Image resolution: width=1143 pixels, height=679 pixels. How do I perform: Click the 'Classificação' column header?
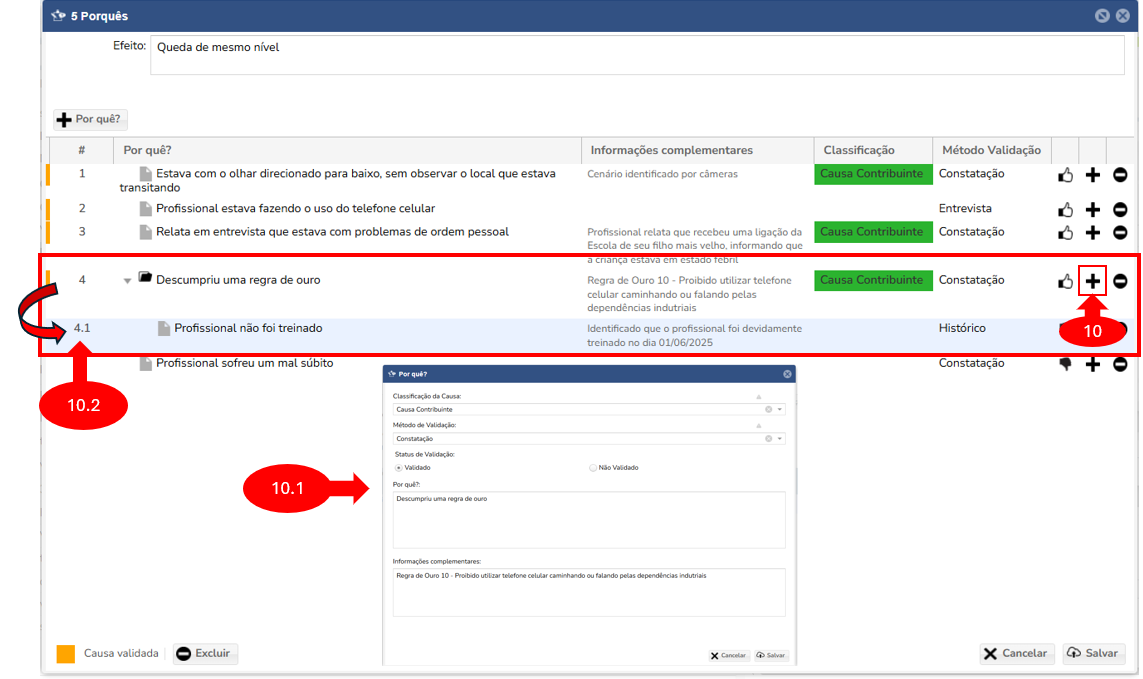coord(873,150)
